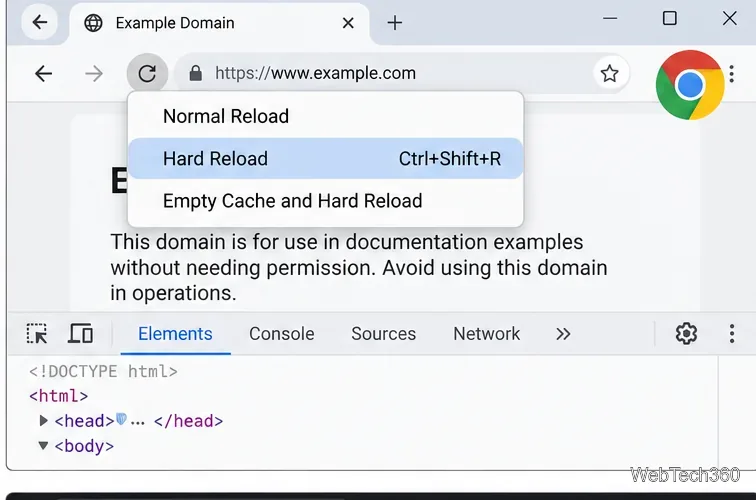Open the DevTools three-dot menu

click(732, 334)
